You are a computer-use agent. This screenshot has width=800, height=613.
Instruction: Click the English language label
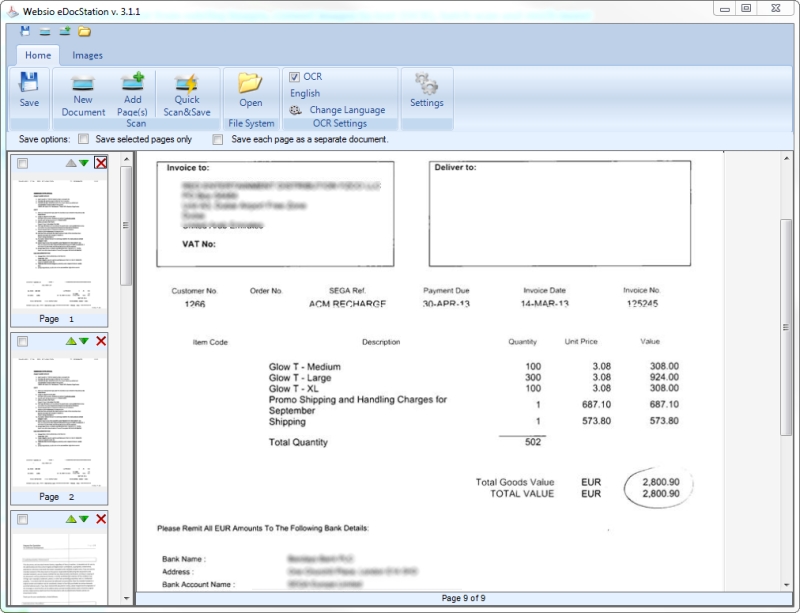pyautogui.click(x=305, y=93)
